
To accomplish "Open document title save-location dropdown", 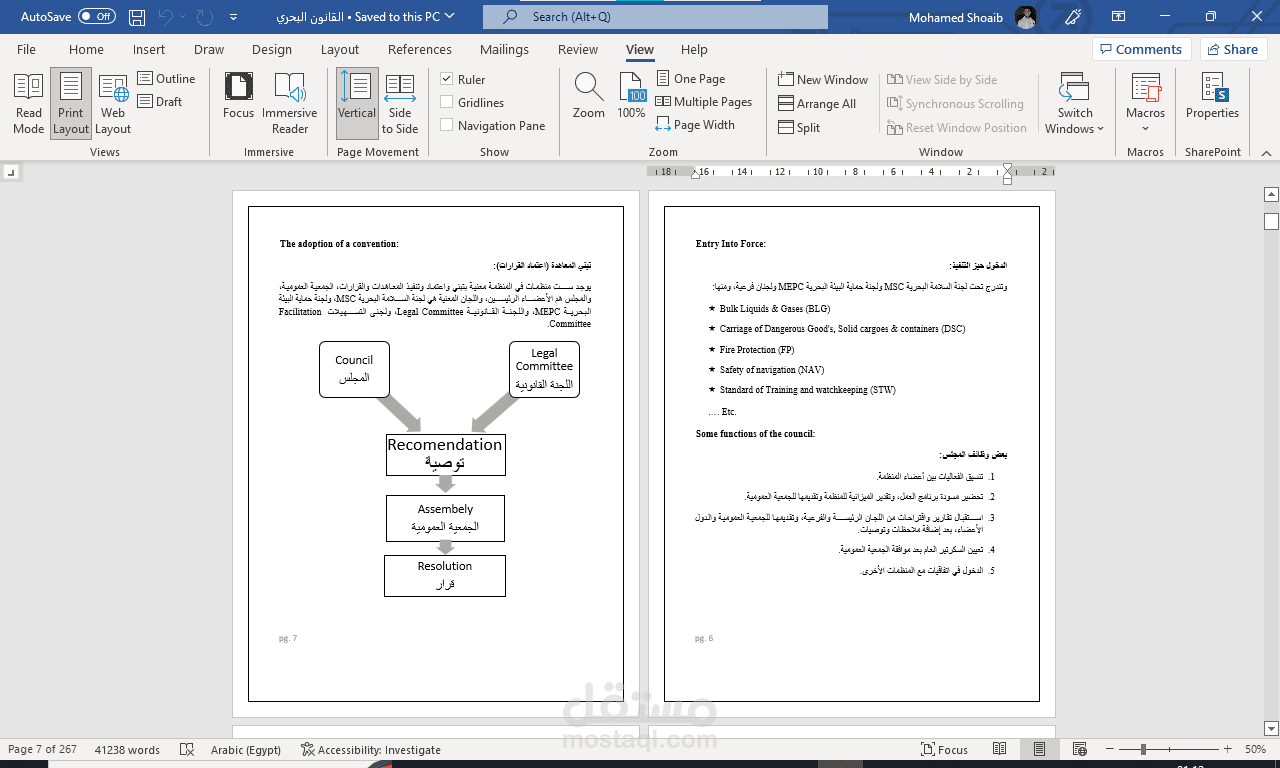I will click(450, 16).
